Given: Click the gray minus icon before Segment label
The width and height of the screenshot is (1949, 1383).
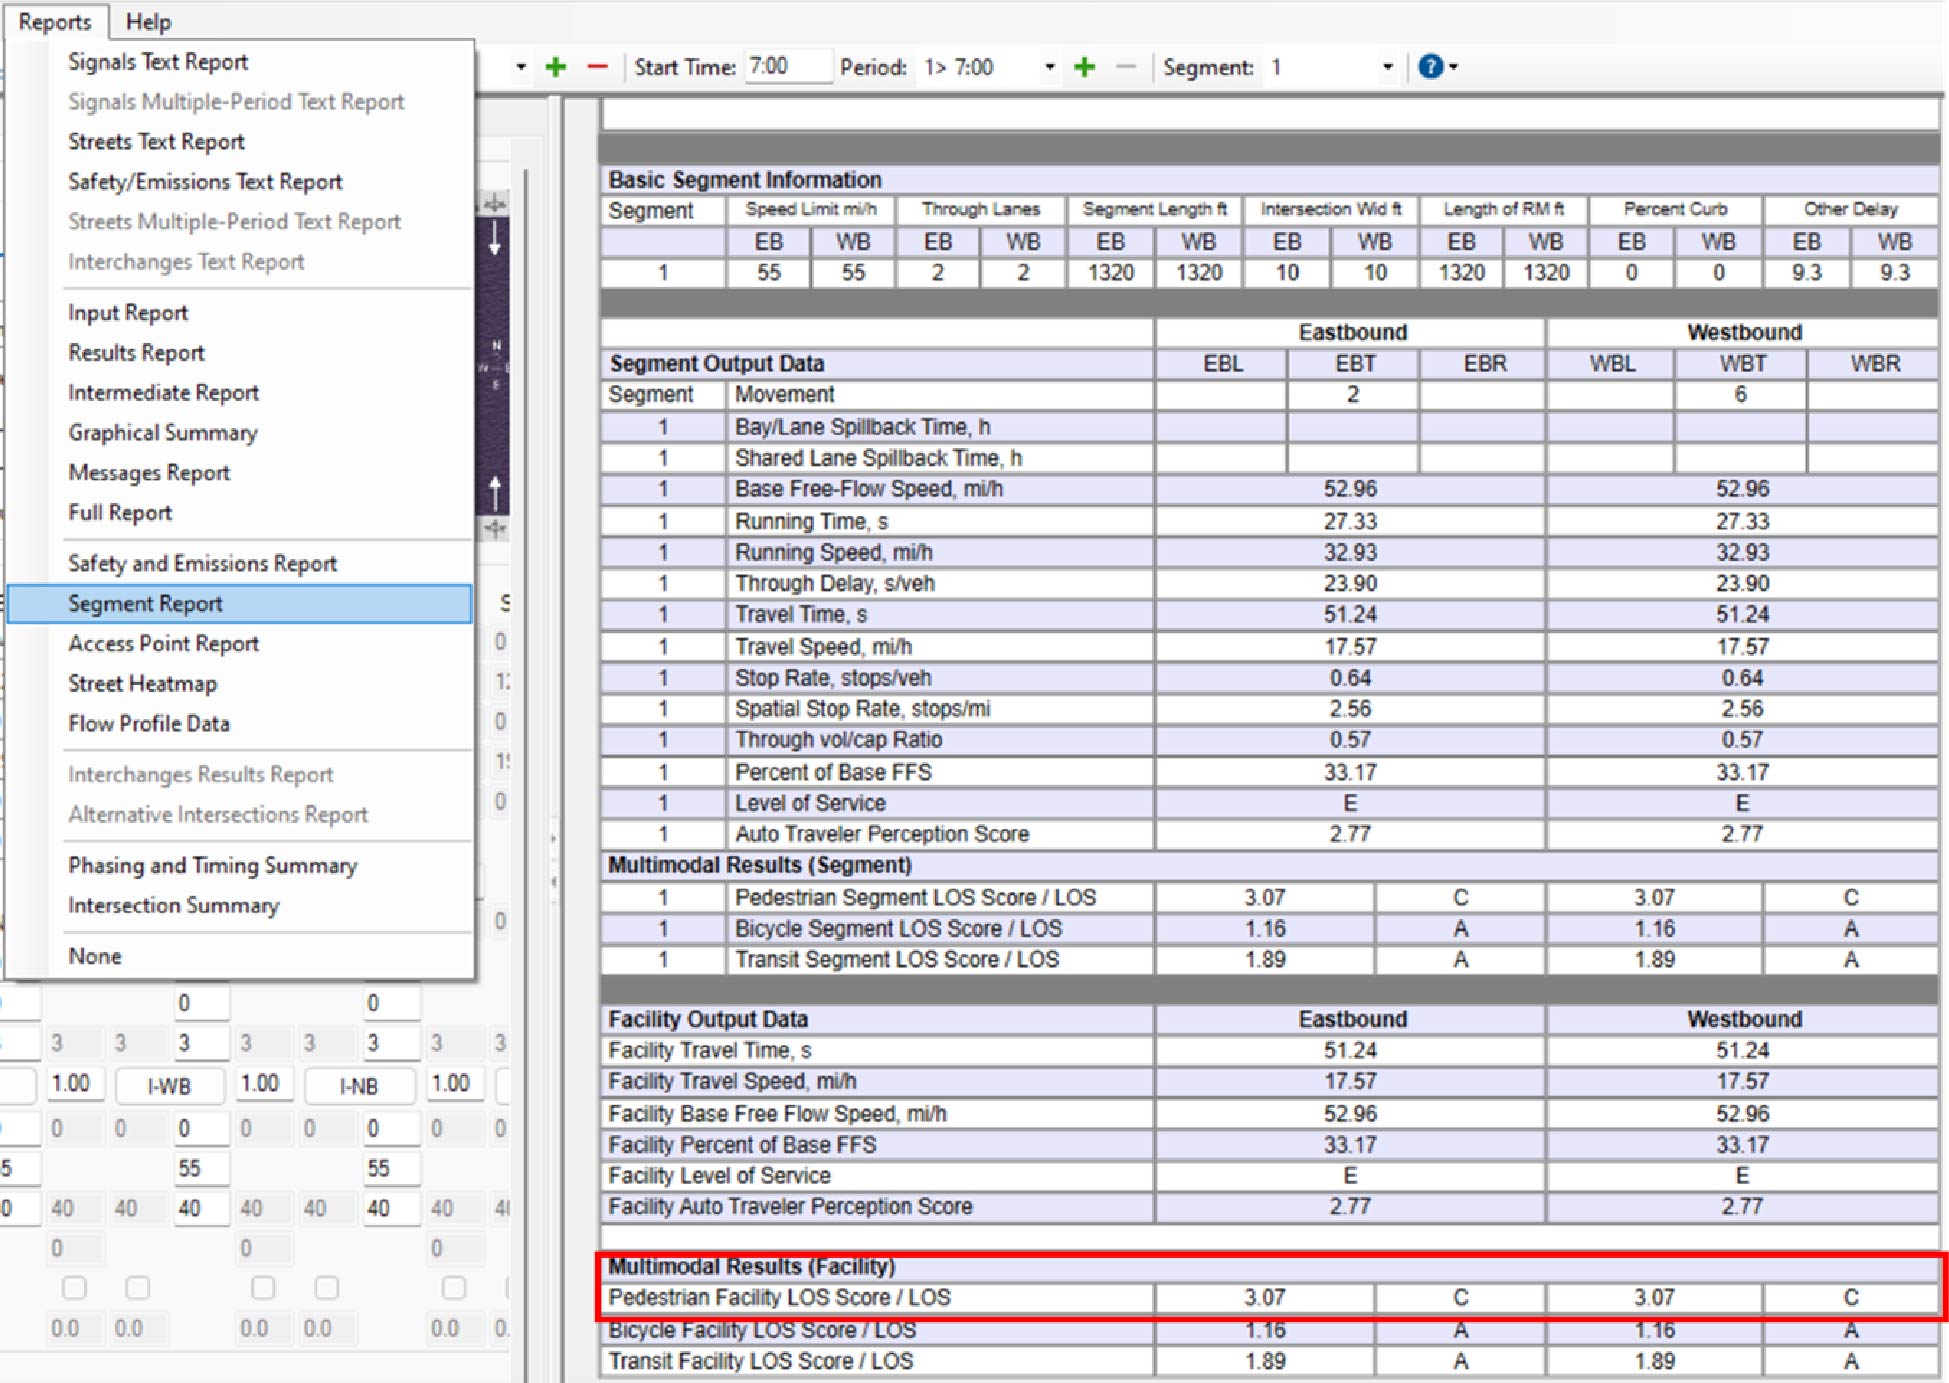Looking at the screenshot, I should (x=1126, y=67).
